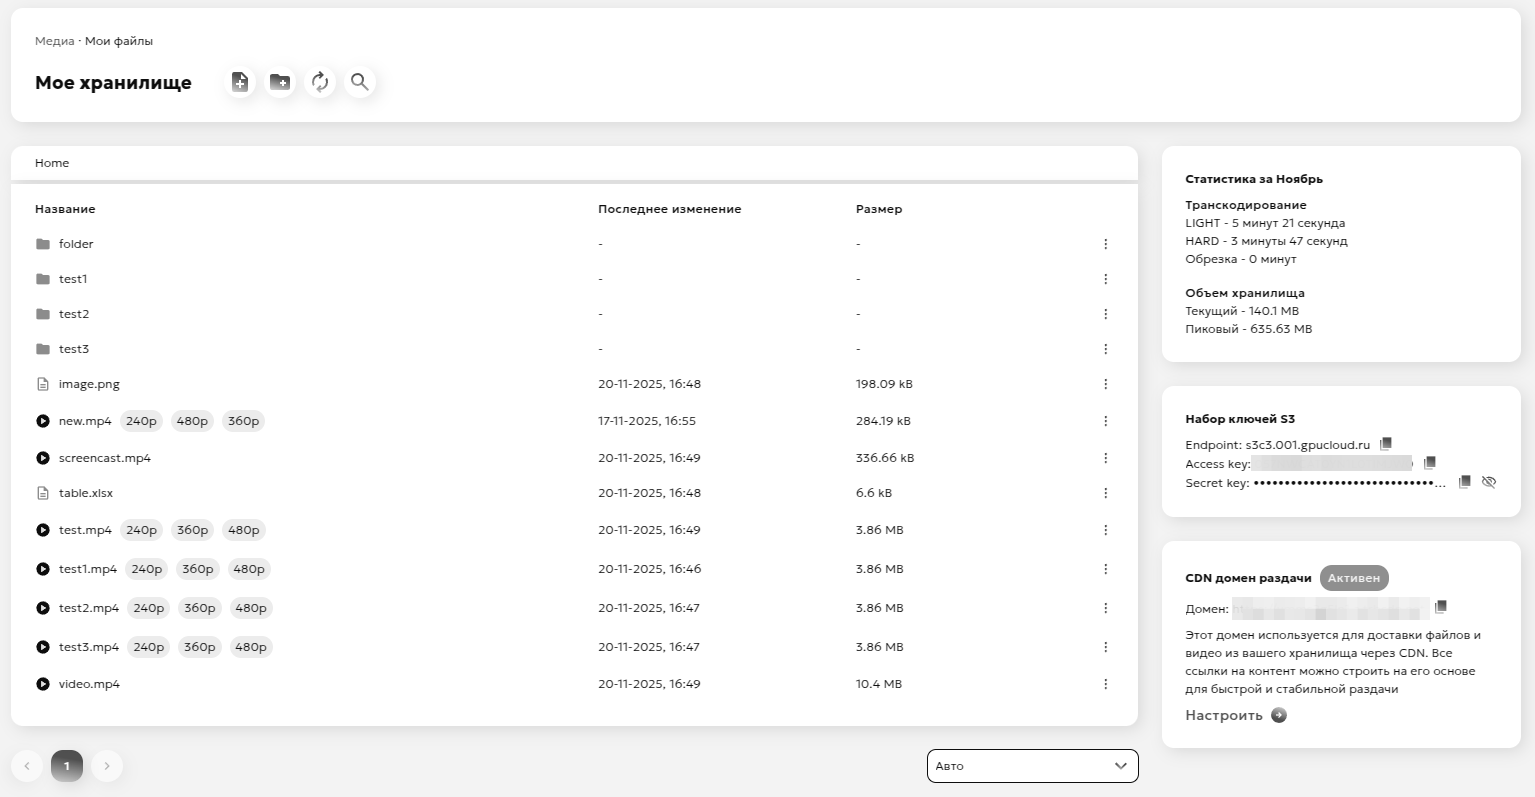This screenshot has height=797, width=1535.
Task: Copy the S3 access key
Action: (x=1429, y=463)
